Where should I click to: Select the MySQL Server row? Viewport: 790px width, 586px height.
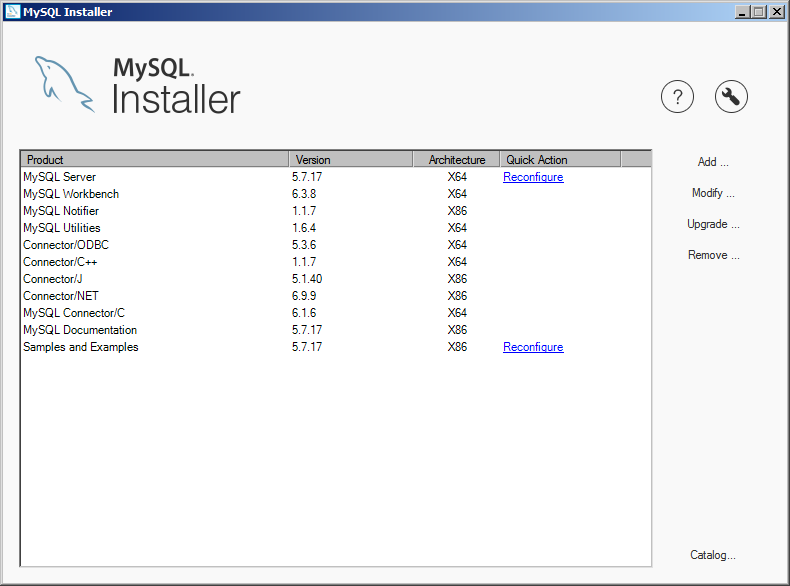[336, 177]
